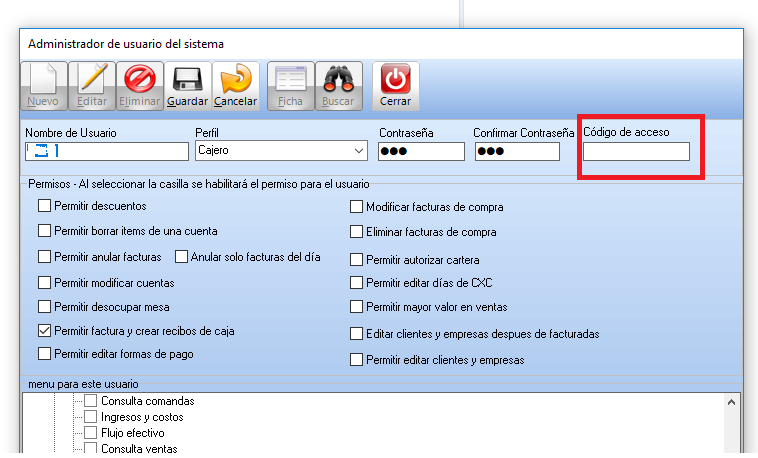Open the Ficha form icon
758x458 pixels.
pyautogui.click(x=291, y=86)
